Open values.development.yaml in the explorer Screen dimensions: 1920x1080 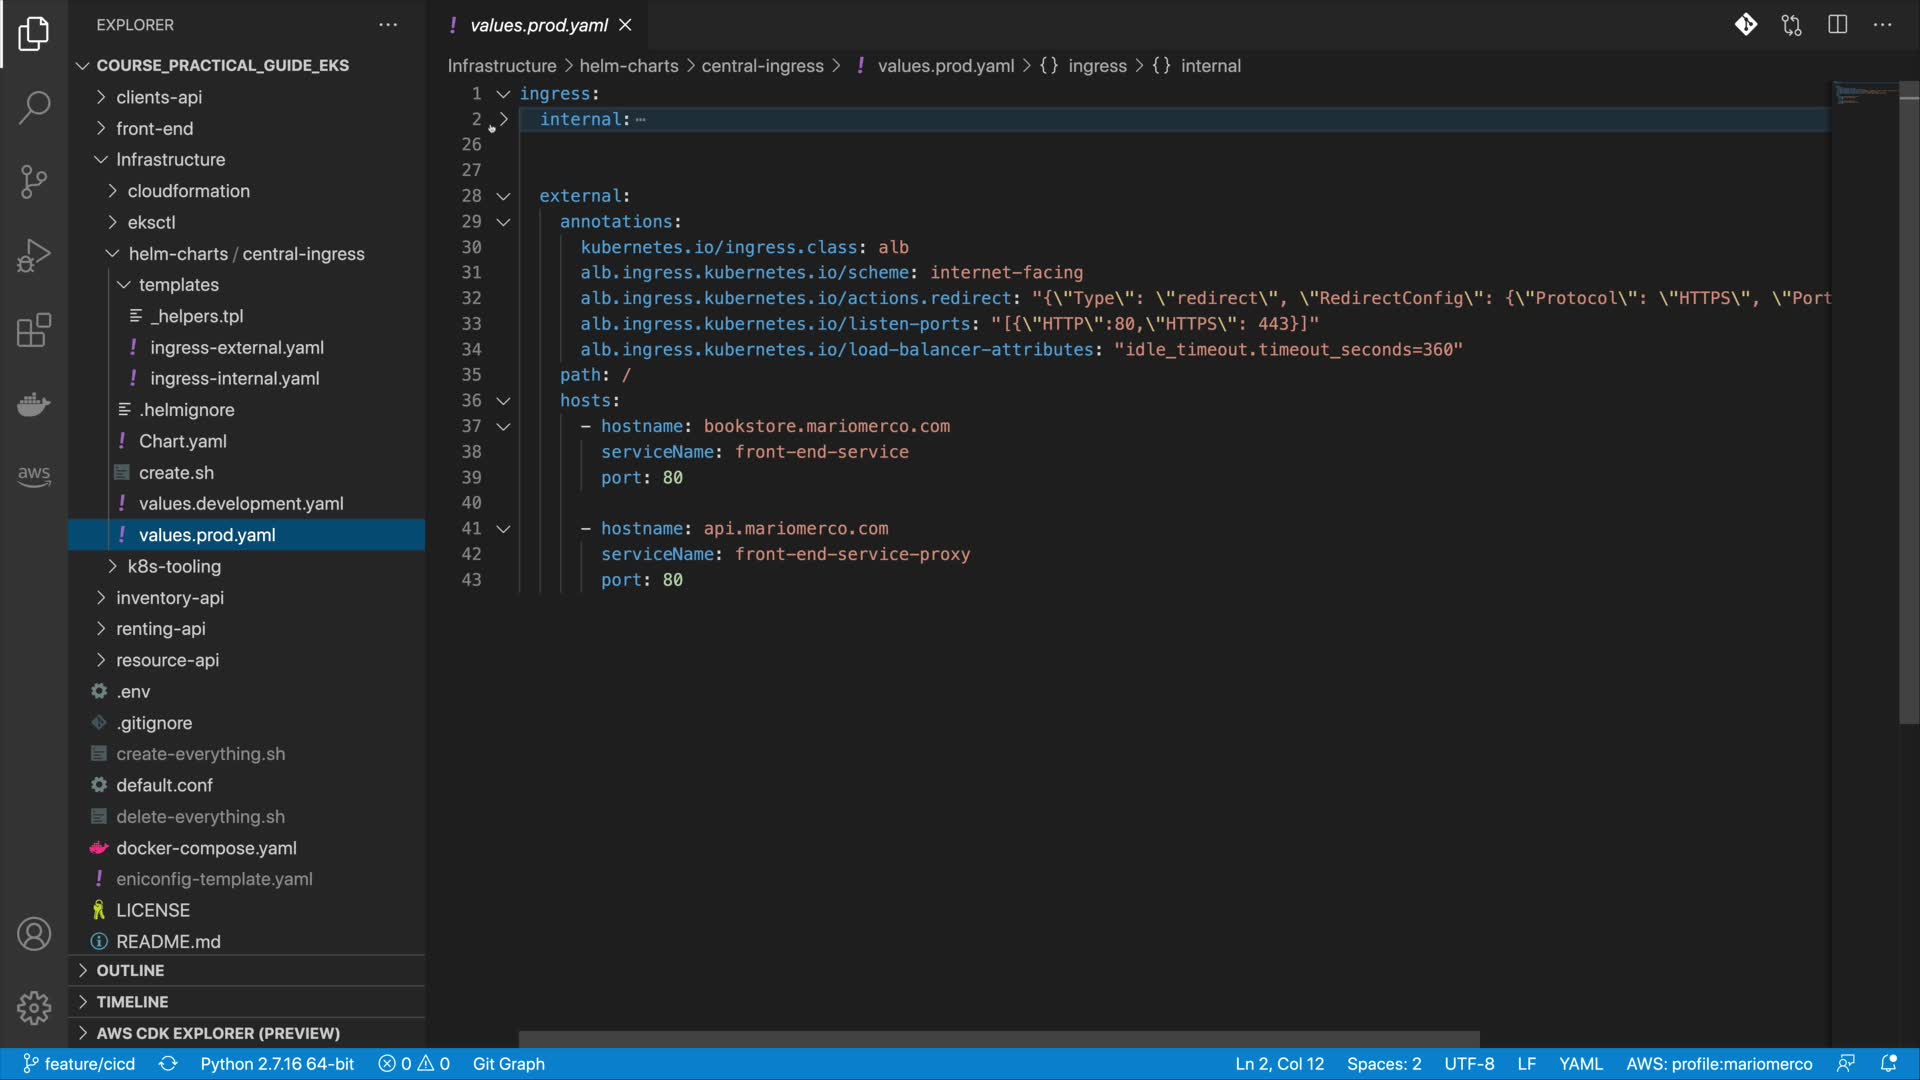(x=240, y=504)
